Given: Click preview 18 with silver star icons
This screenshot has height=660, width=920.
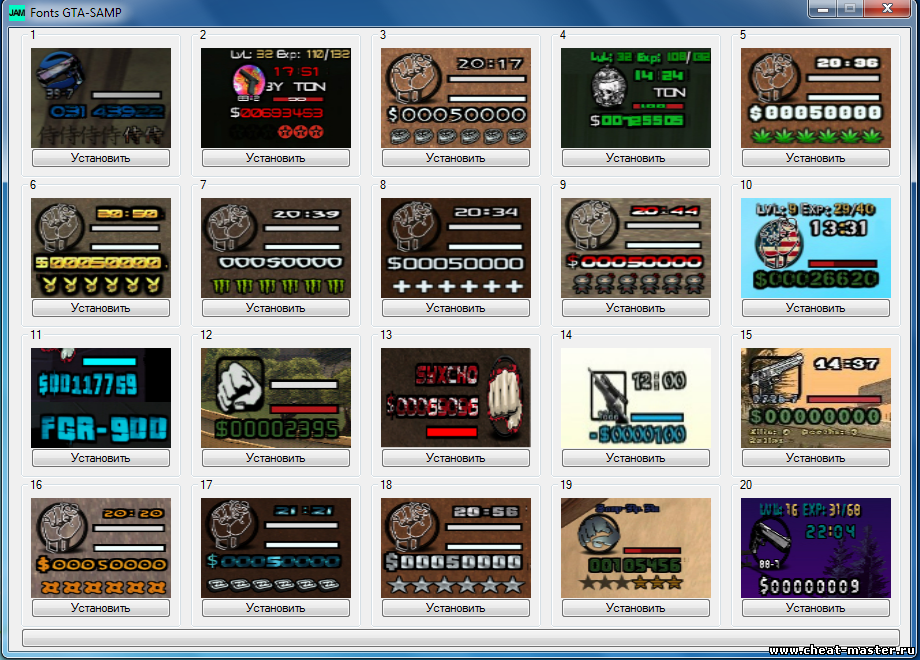Looking at the screenshot, I should pyautogui.click(x=456, y=547).
